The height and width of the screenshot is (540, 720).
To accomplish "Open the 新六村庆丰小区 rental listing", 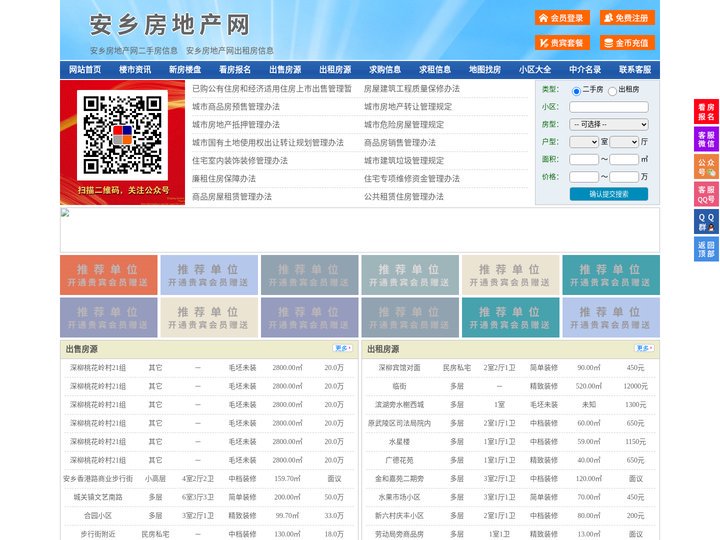I will coord(399,516).
